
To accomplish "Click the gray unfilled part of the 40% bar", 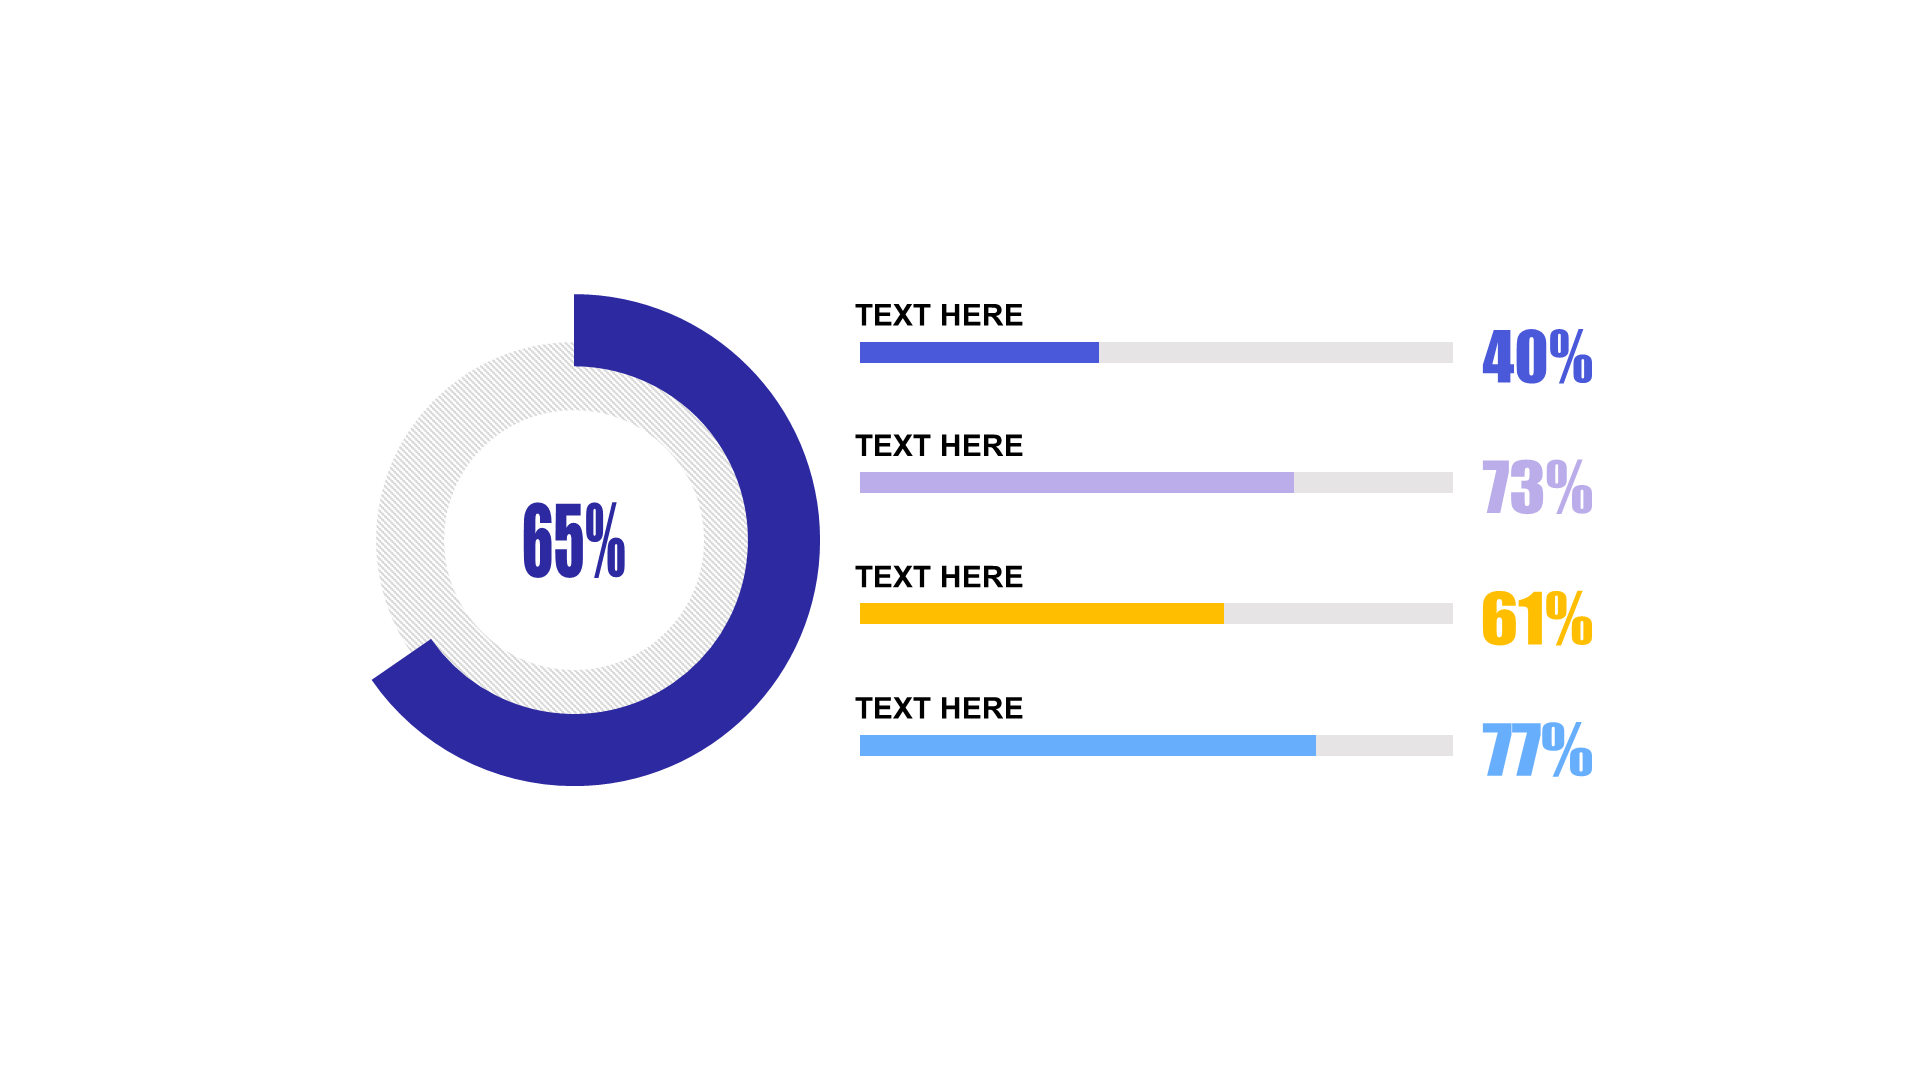I will [1275, 352].
